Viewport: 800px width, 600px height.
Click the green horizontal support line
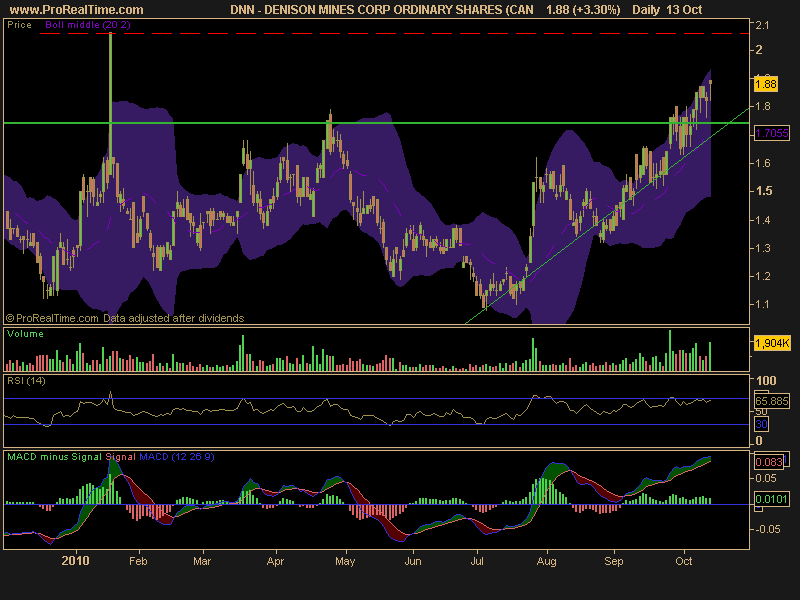(x=377, y=123)
